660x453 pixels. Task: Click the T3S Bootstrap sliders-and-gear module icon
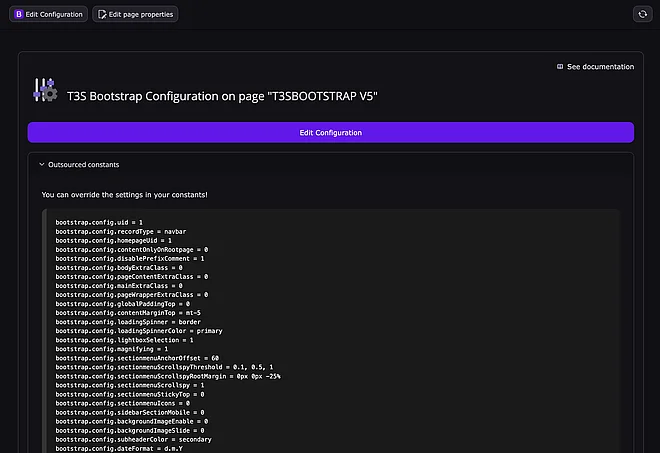click(46, 90)
